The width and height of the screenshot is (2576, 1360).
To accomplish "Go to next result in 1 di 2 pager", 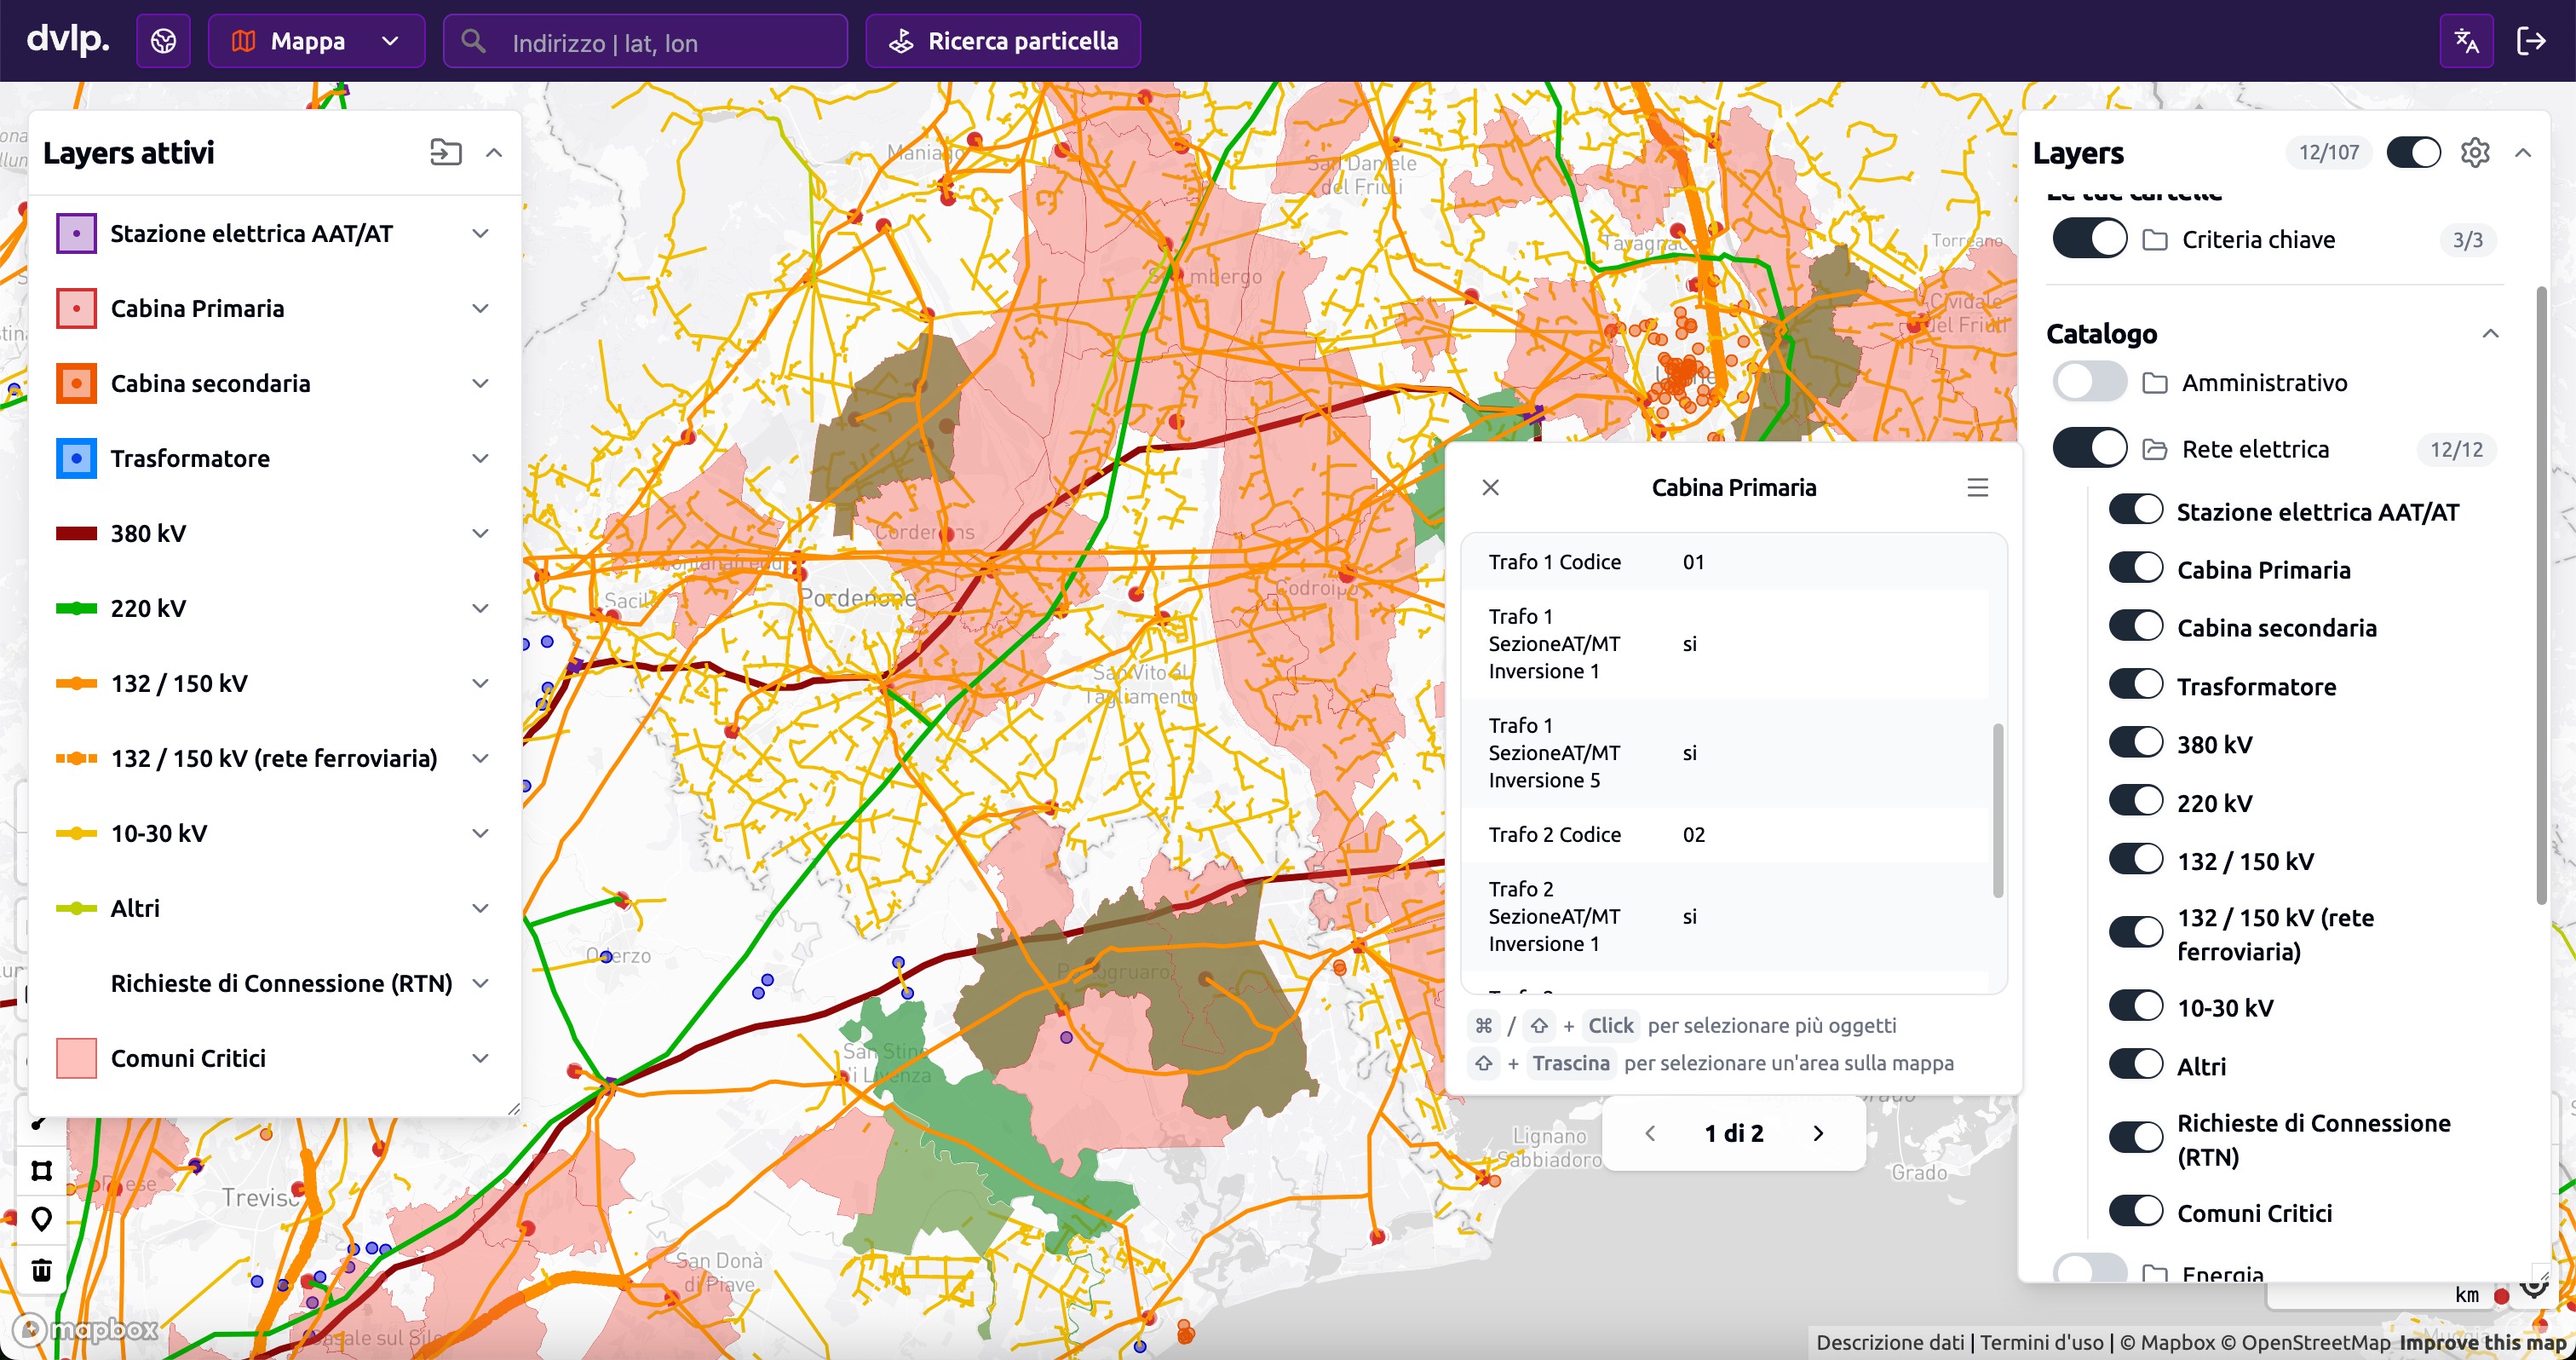I will pyautogui.click(x=1818, y=1133).
